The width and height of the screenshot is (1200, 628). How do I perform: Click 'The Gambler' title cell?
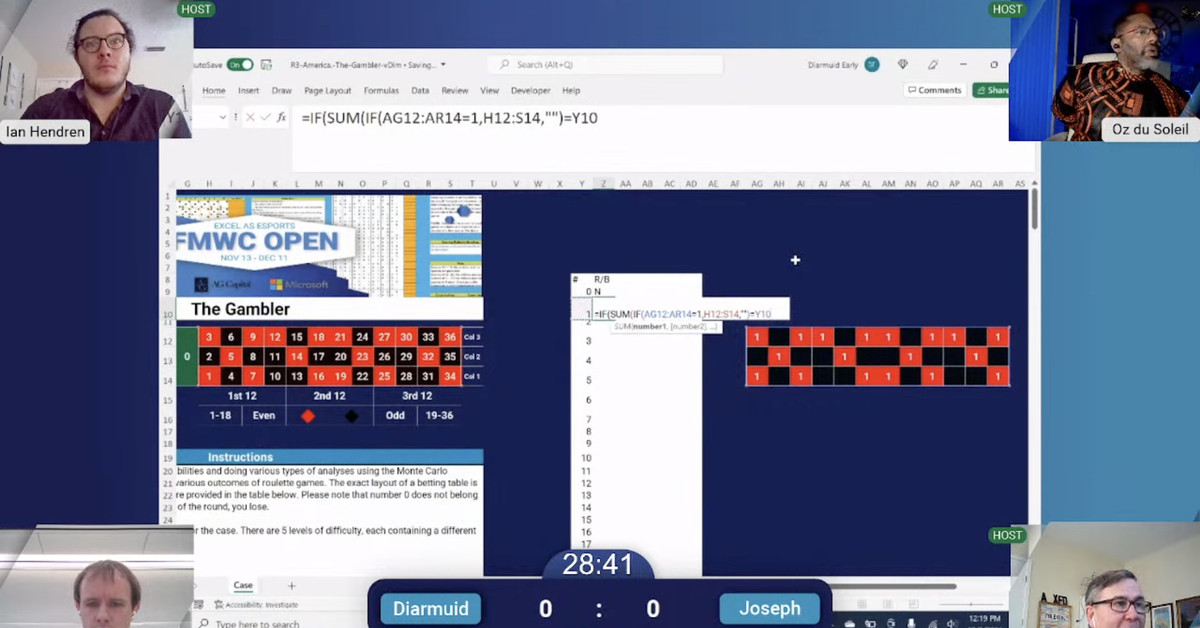coord(329,309)
